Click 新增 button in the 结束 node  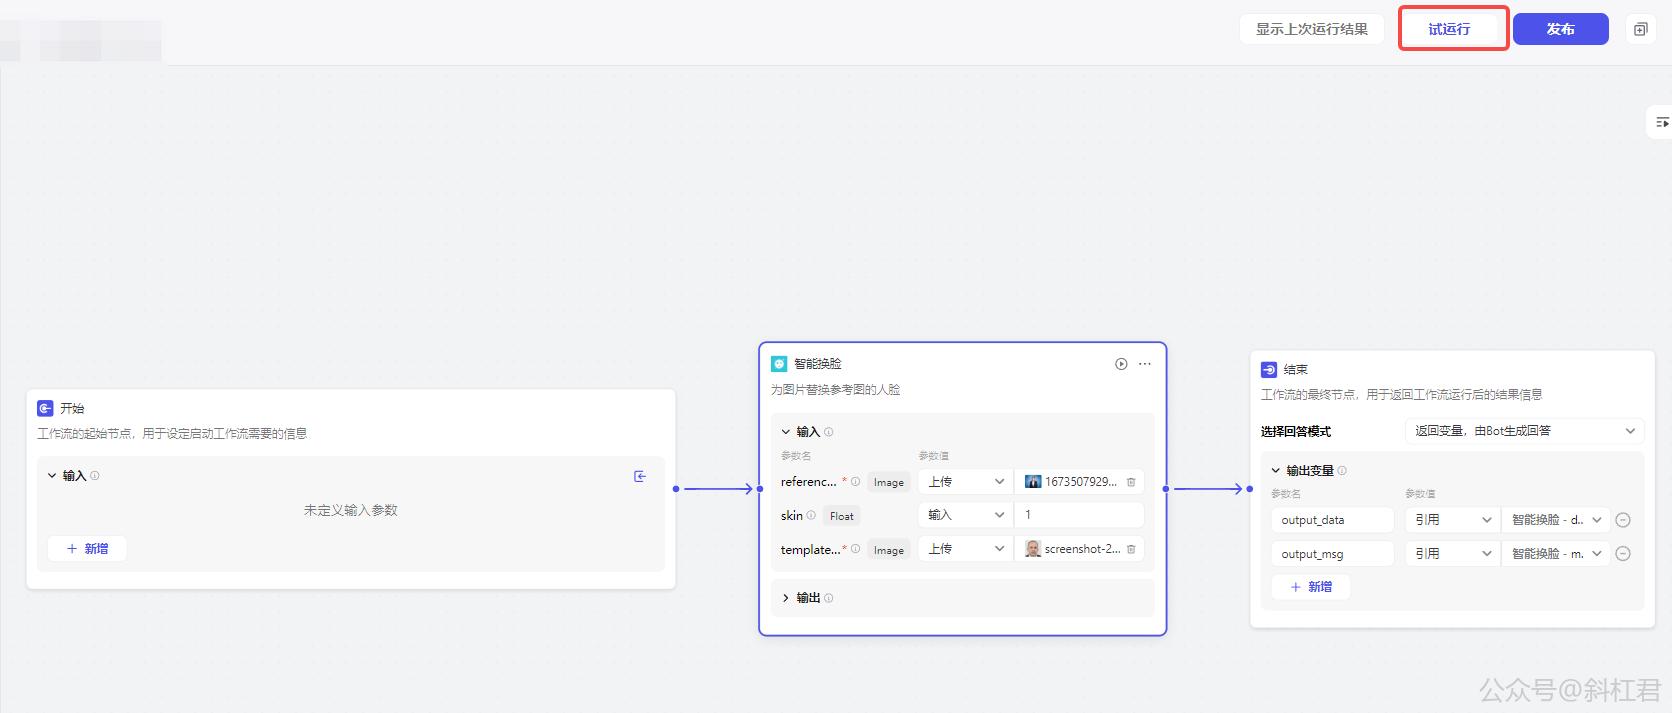coord(1311,587)
